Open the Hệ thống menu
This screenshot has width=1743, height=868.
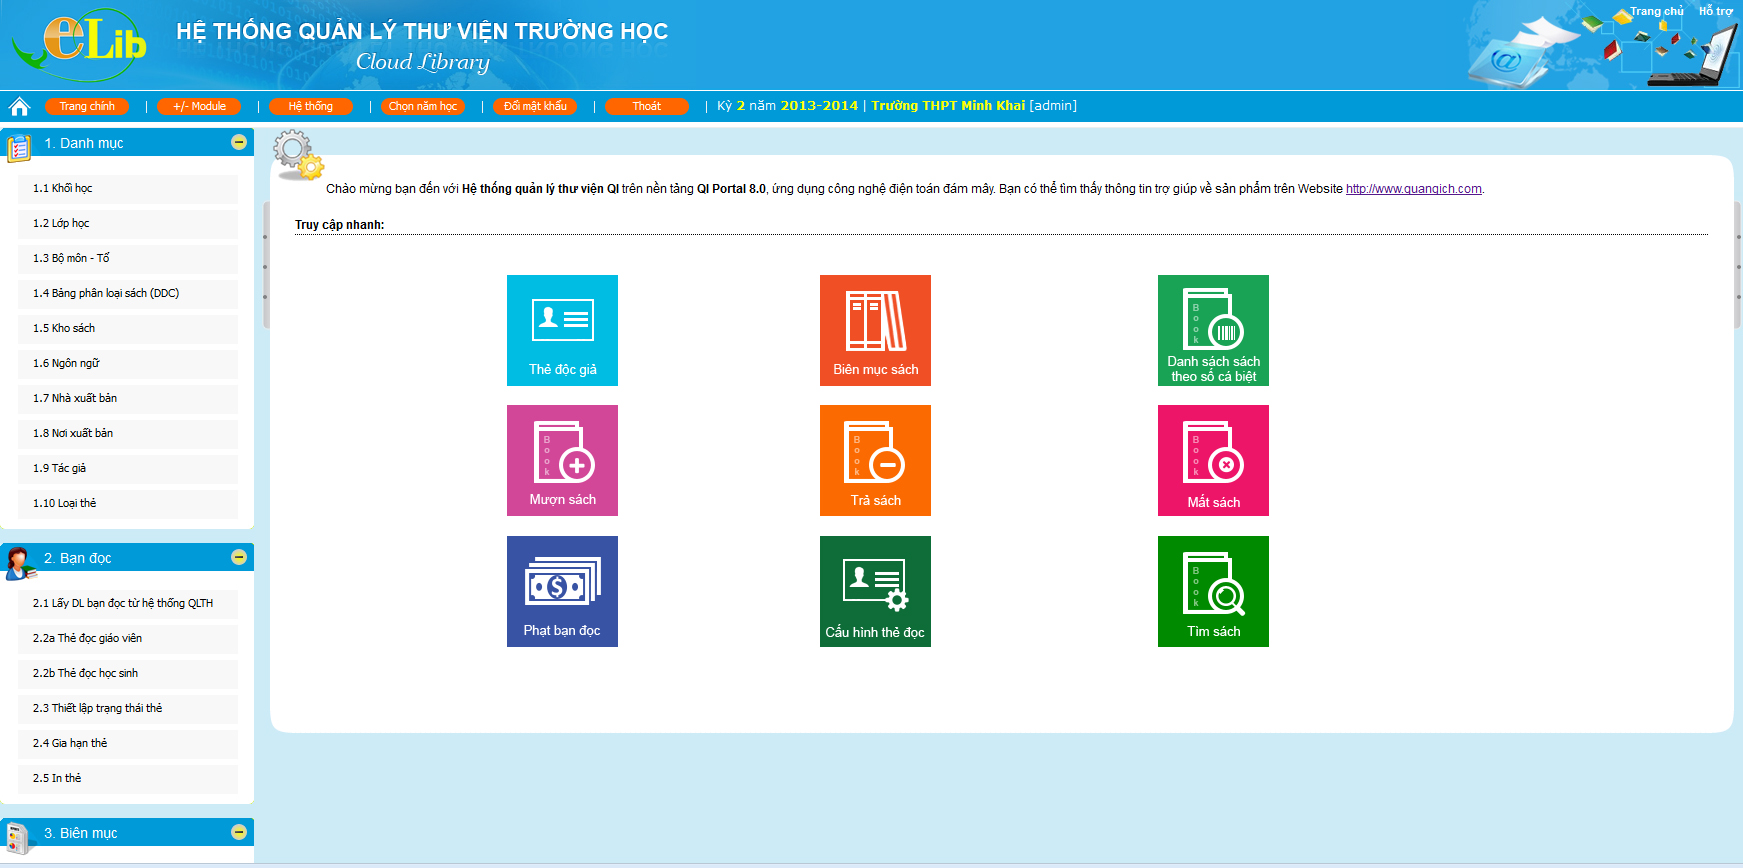click(311, 106)
